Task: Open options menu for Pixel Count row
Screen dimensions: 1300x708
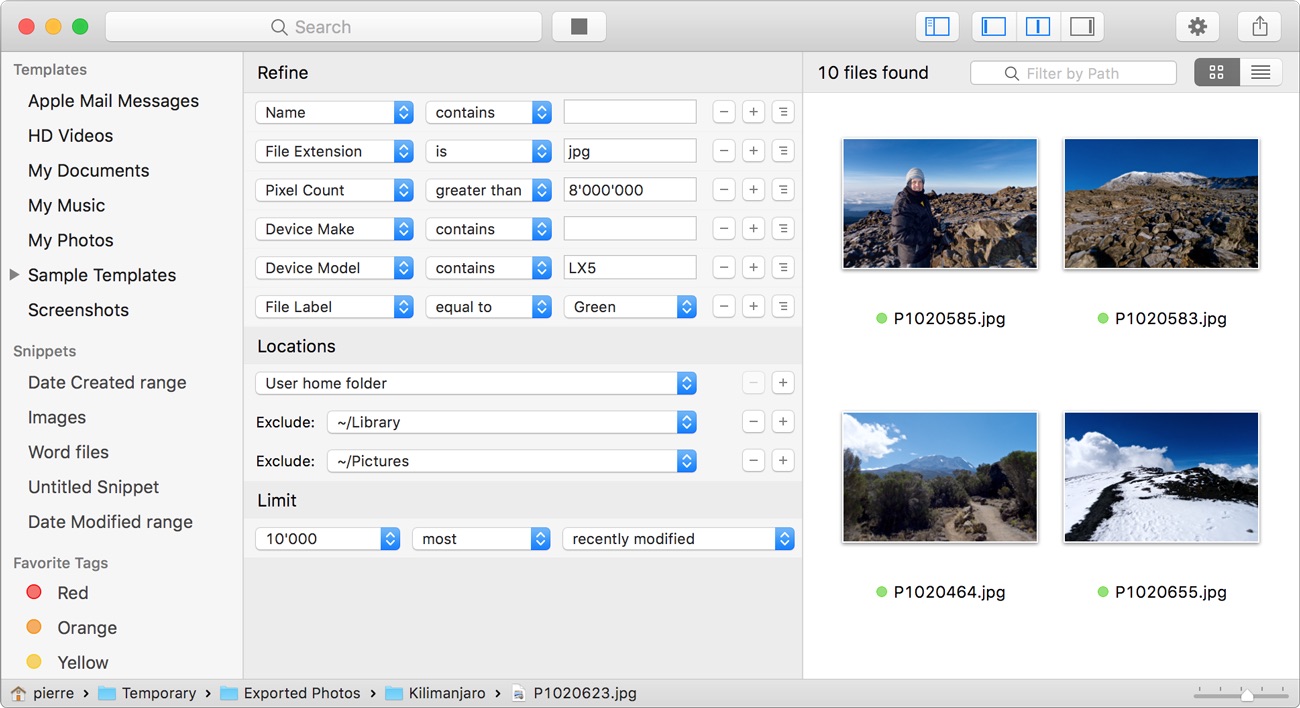Action: point(784,190)
